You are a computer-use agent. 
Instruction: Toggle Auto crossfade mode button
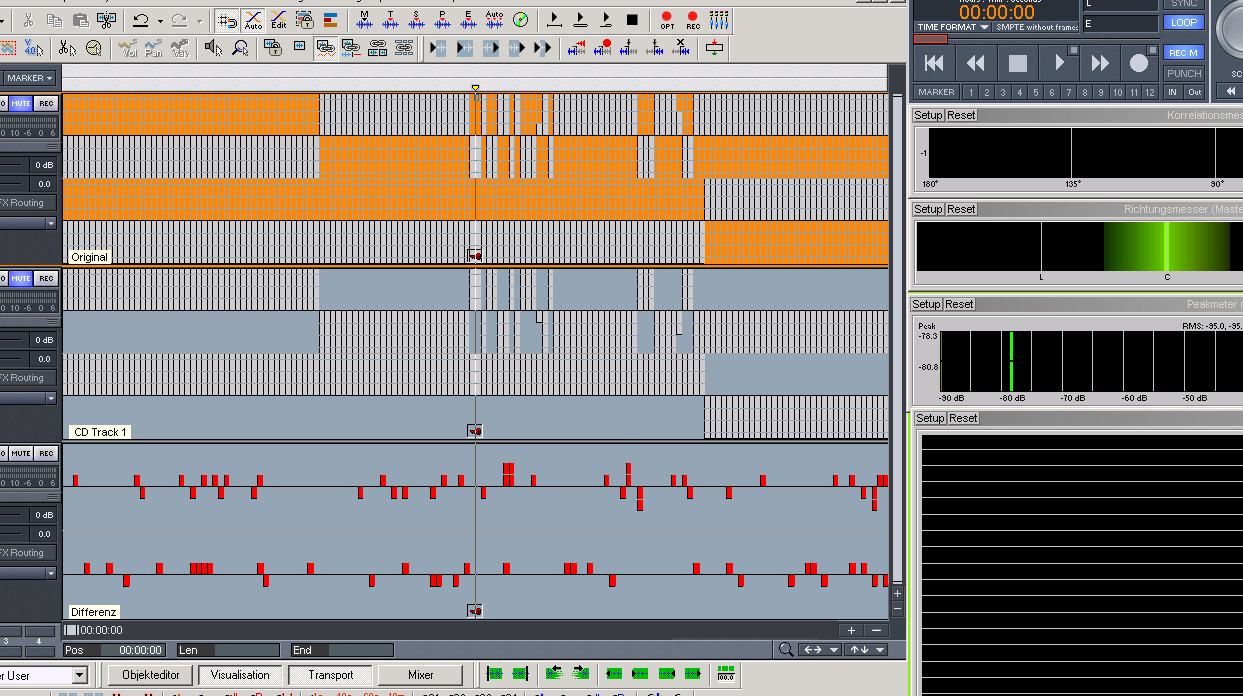253,20
